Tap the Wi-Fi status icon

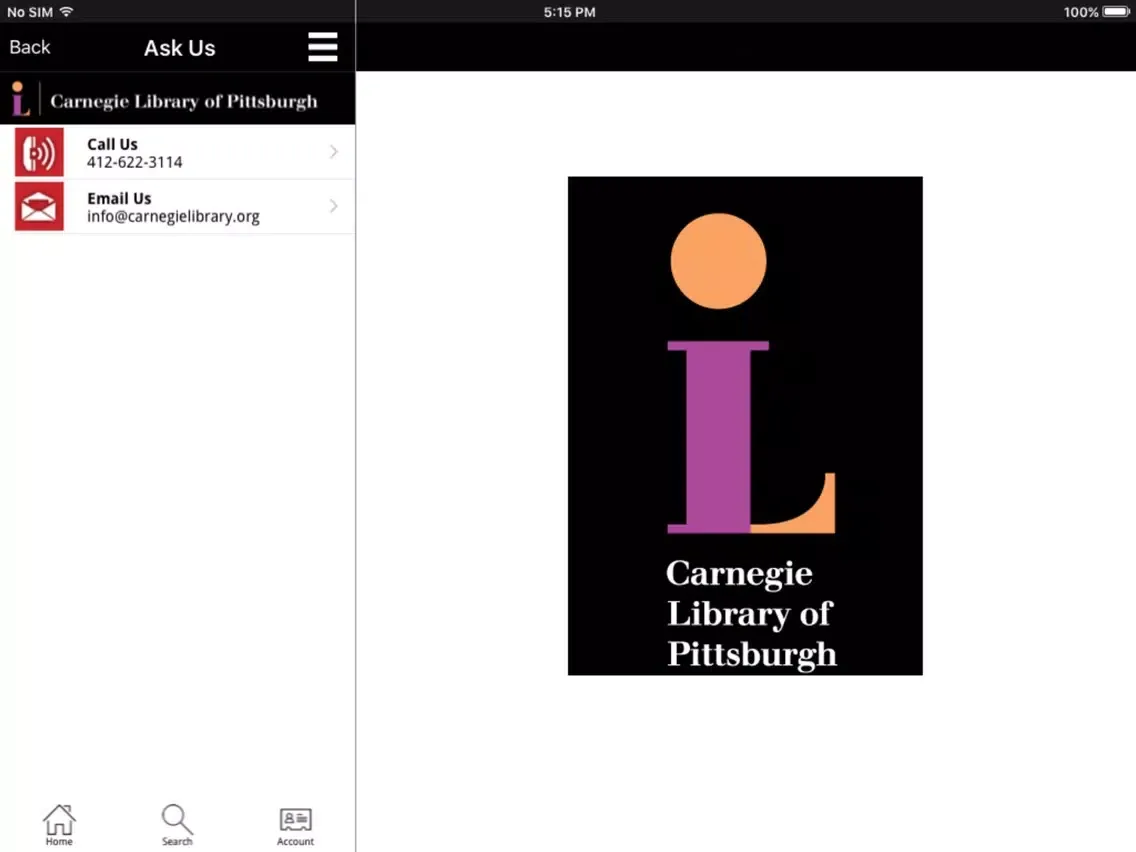click(x=66, y=12)
